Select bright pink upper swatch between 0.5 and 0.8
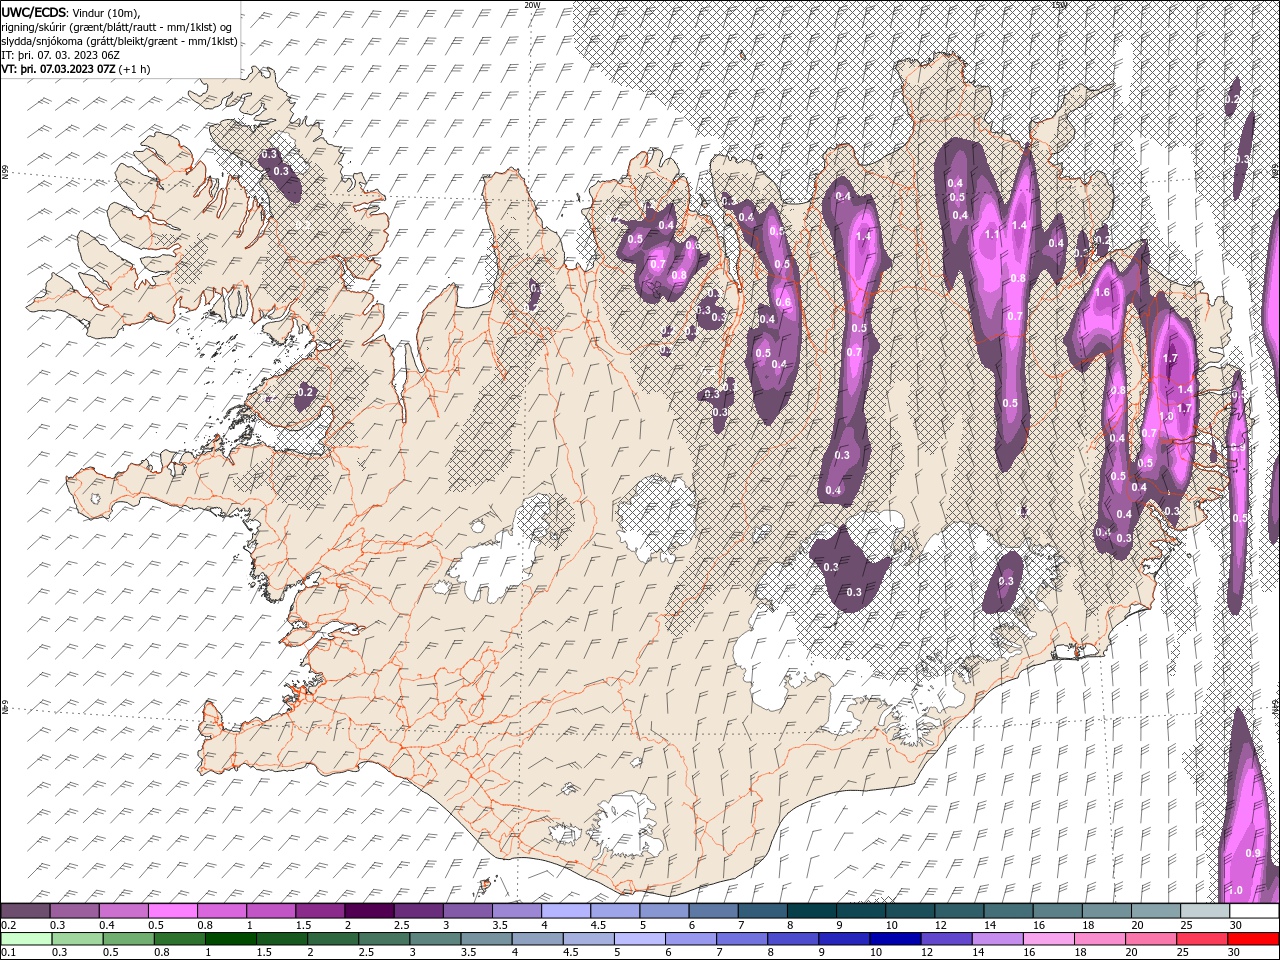The image size is (1280, 960). [x=172, y=910]
